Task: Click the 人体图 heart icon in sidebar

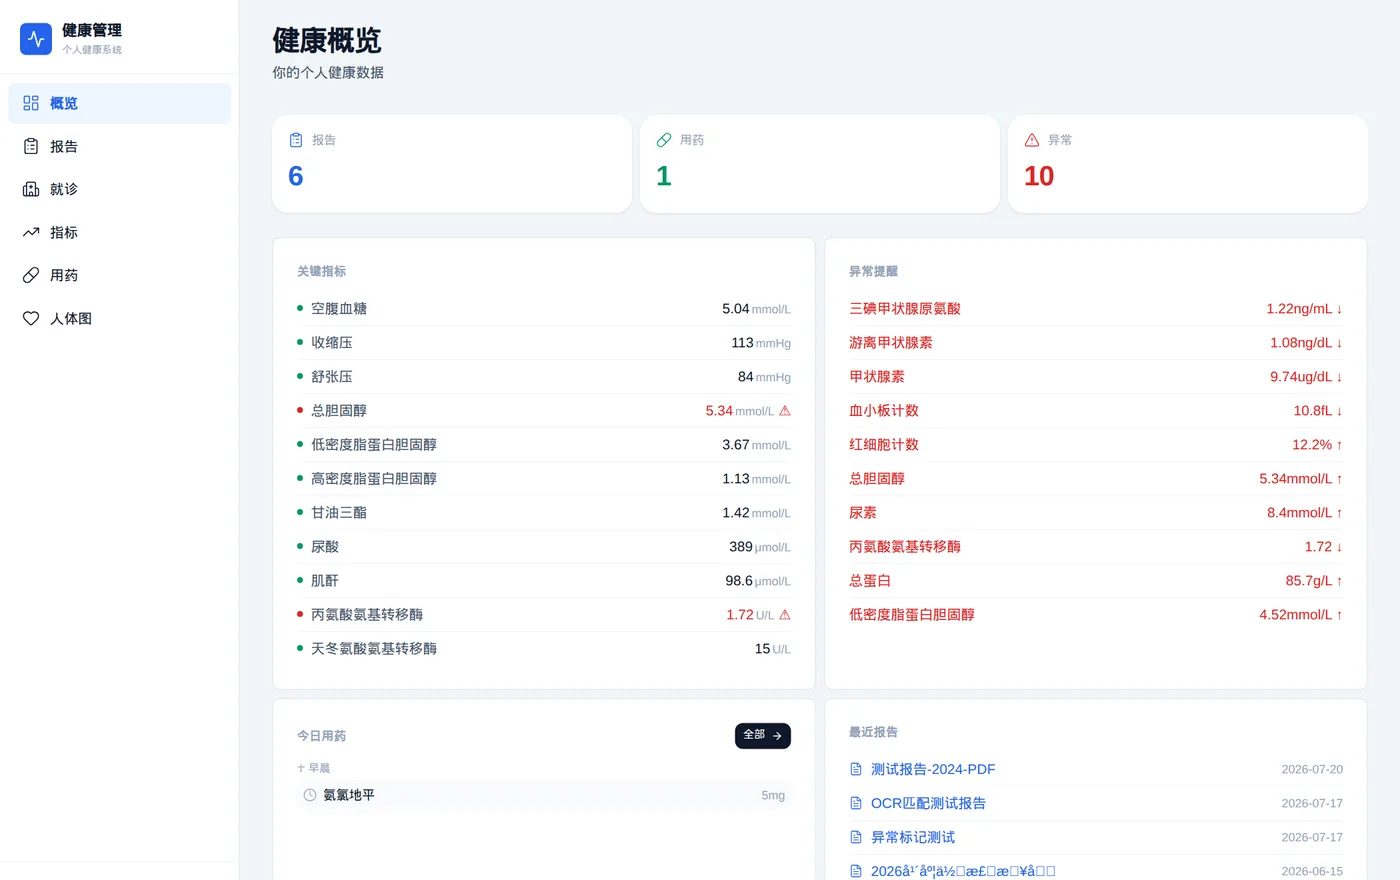Action: pyautogui.click(x=31, y=318)
